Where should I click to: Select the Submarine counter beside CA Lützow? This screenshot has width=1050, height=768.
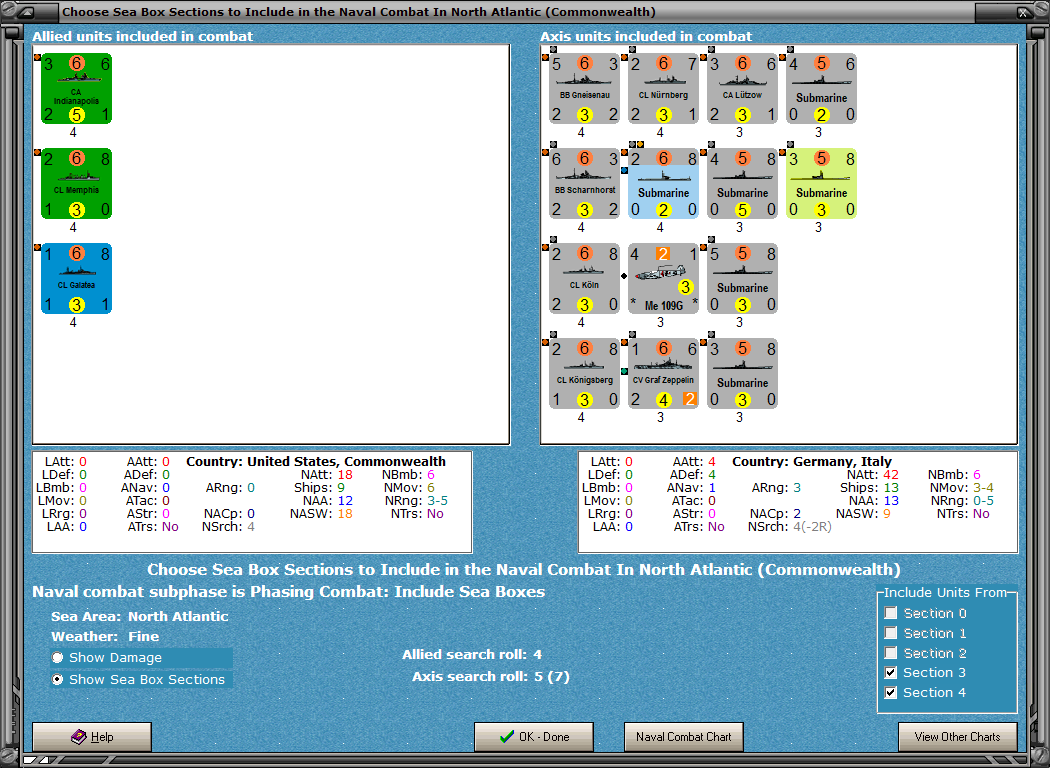pyautogui.click(x=822, y=88)
